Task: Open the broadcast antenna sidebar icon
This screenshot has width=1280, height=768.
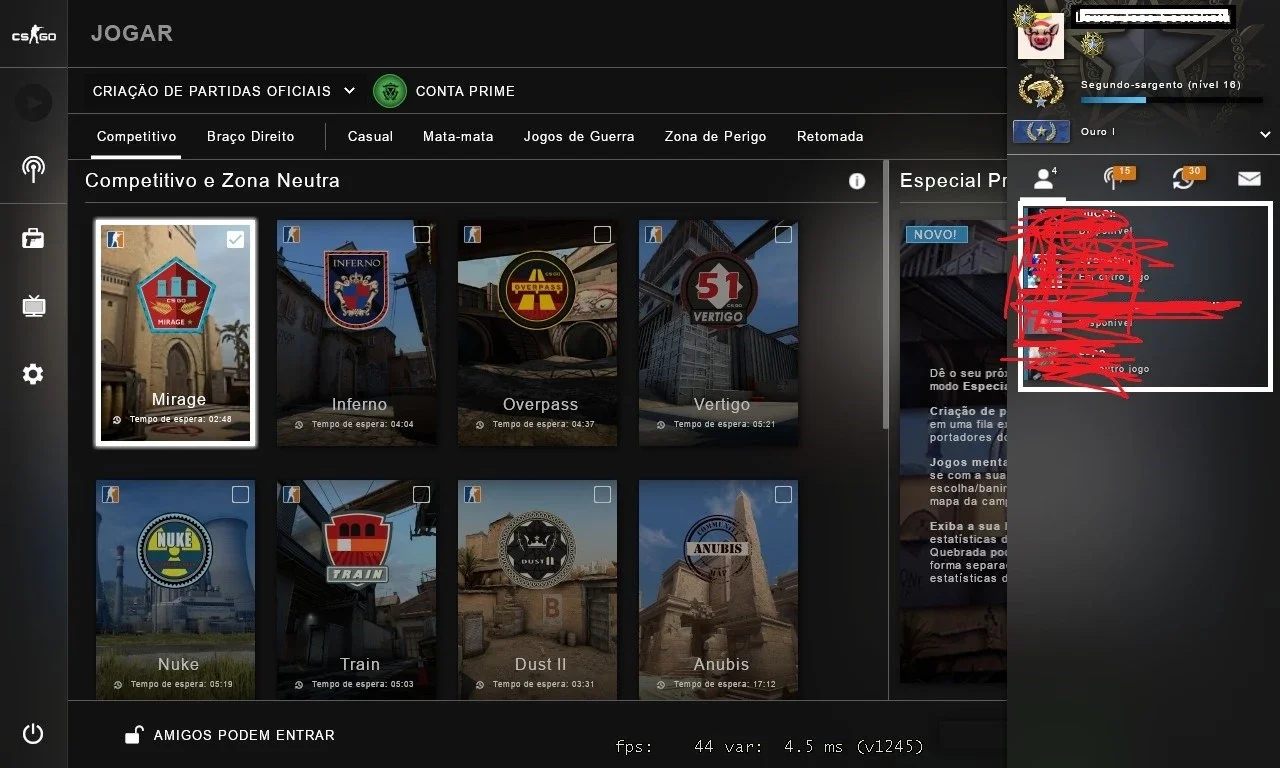Action: (33, 169)
